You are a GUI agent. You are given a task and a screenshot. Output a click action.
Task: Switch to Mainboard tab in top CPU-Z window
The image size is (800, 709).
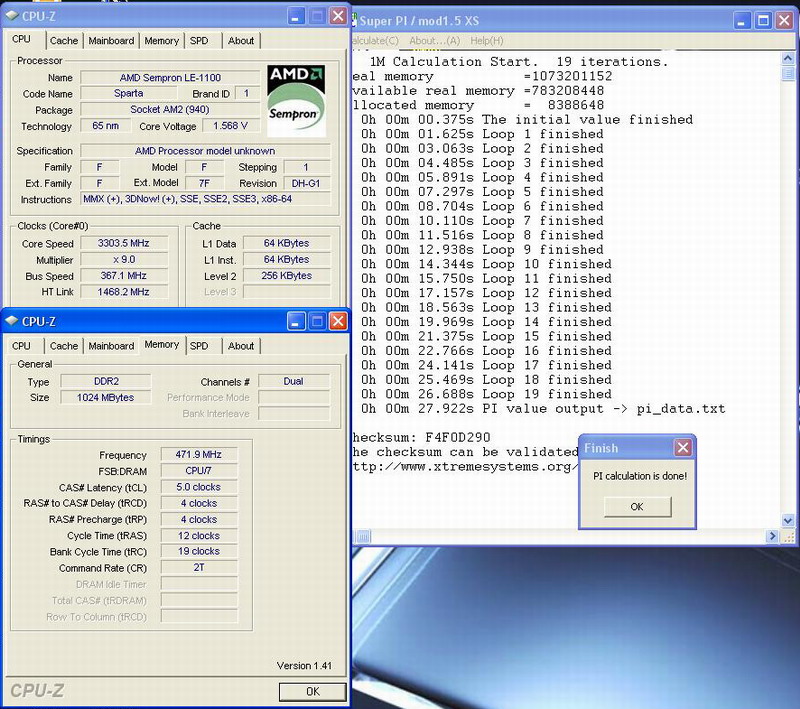click(x=111, y=41)
